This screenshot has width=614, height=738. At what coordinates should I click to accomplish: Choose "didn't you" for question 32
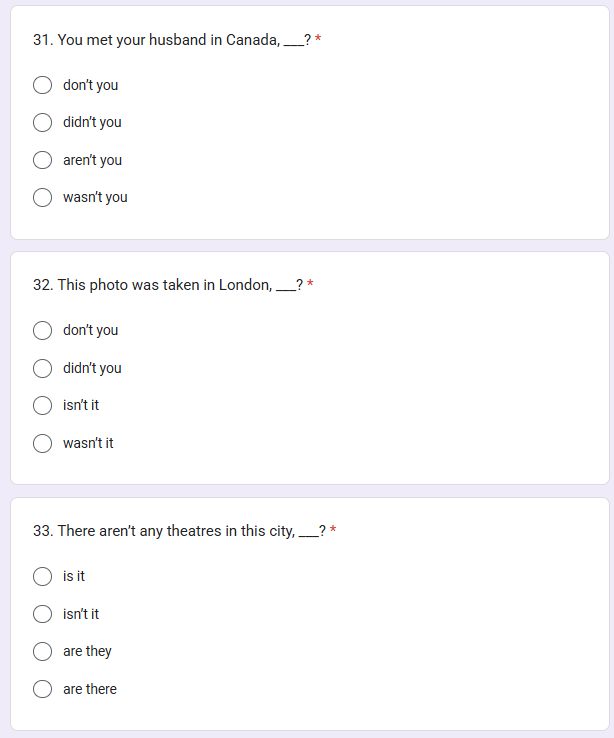pyautogui.click(x=42, y=368)
